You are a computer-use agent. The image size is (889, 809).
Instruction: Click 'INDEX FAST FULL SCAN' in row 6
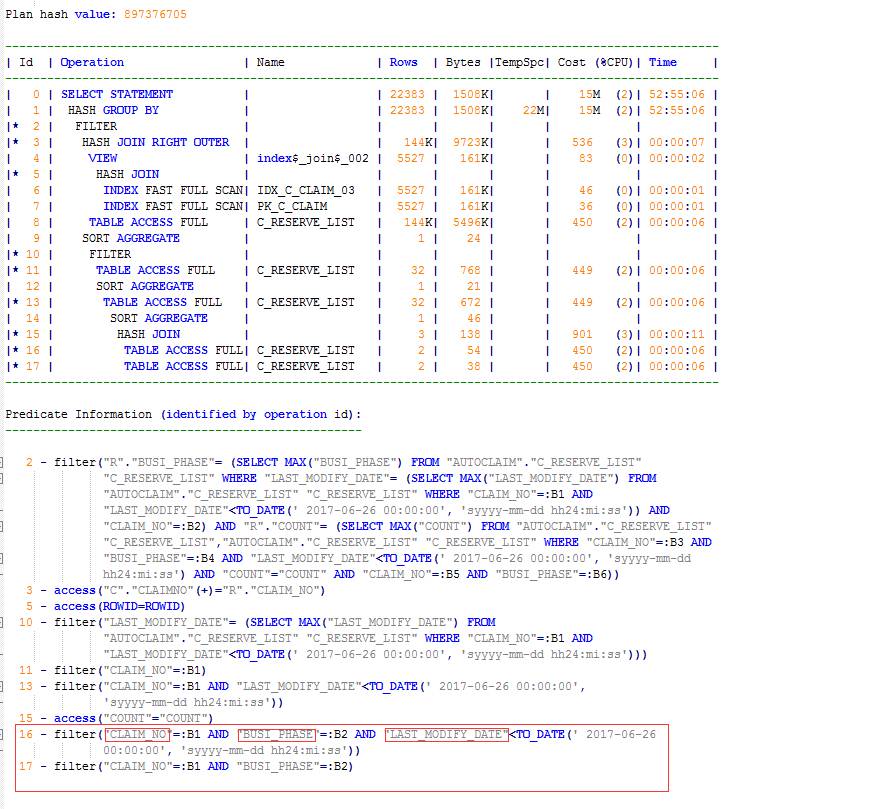173,190
